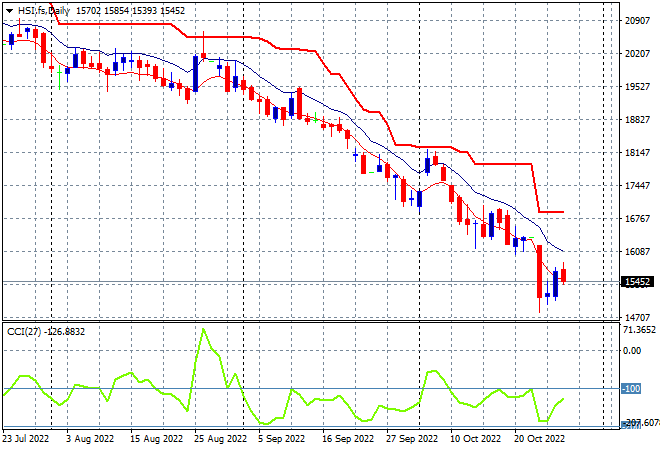This screenshot has height=450, width=660.
Task: Select the tall blue candle near 25 Aug
Action: [x=195, y=73]
